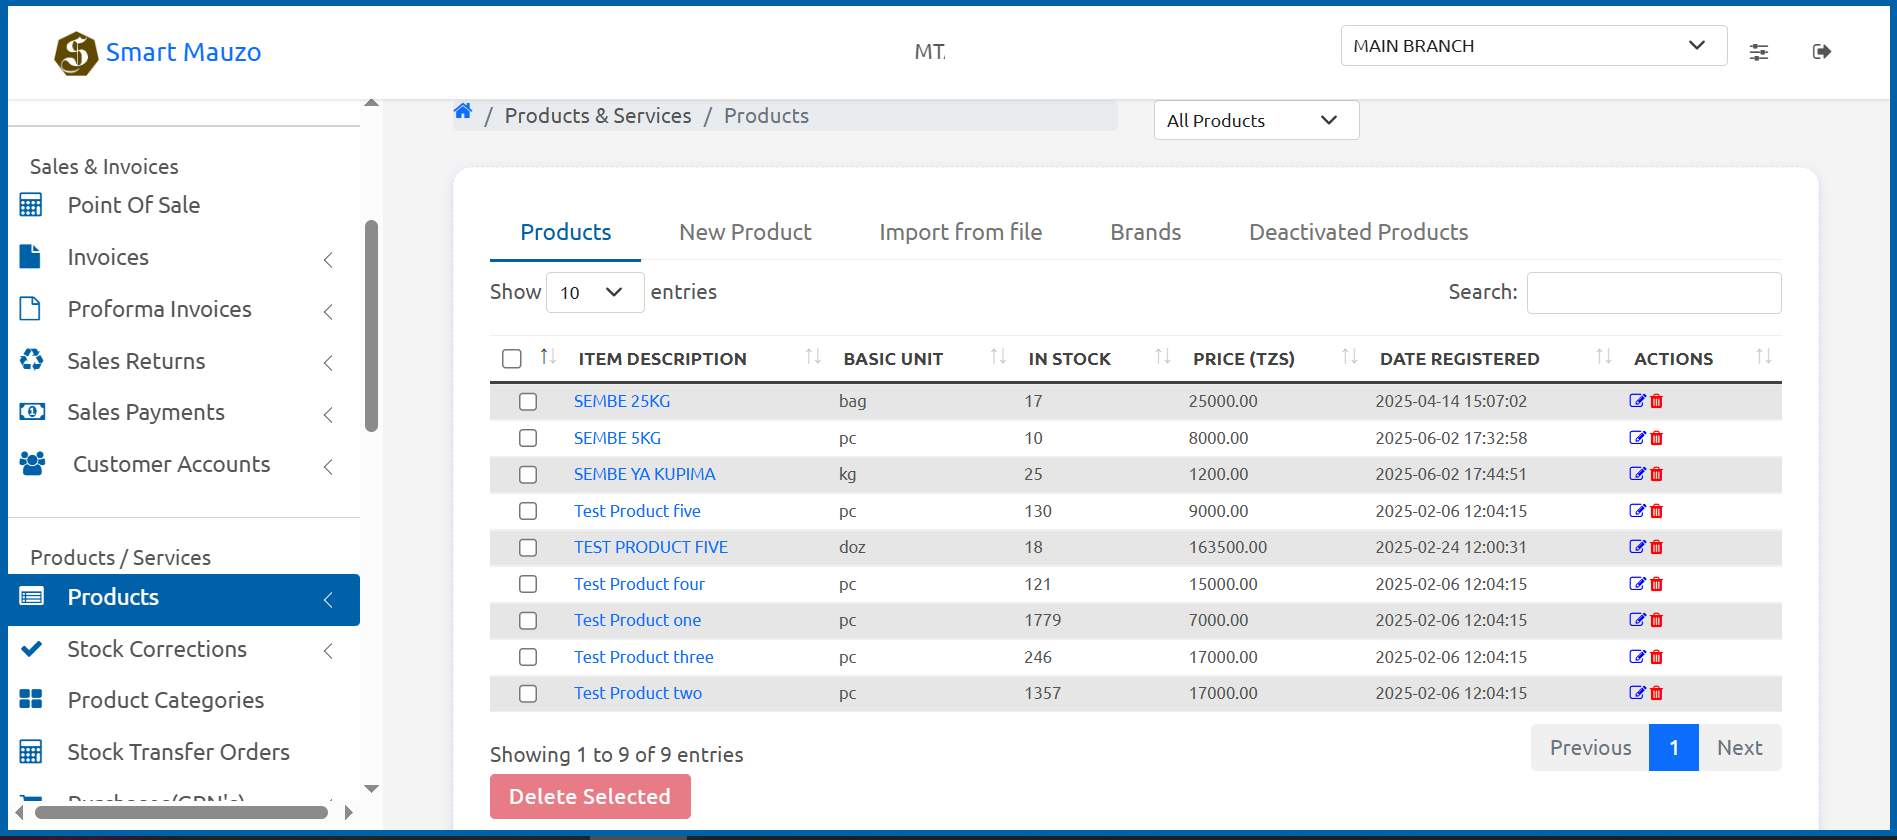Open the Deactivated Products tab
The height and width of the screenshot is (840, 1897).
1358,232
